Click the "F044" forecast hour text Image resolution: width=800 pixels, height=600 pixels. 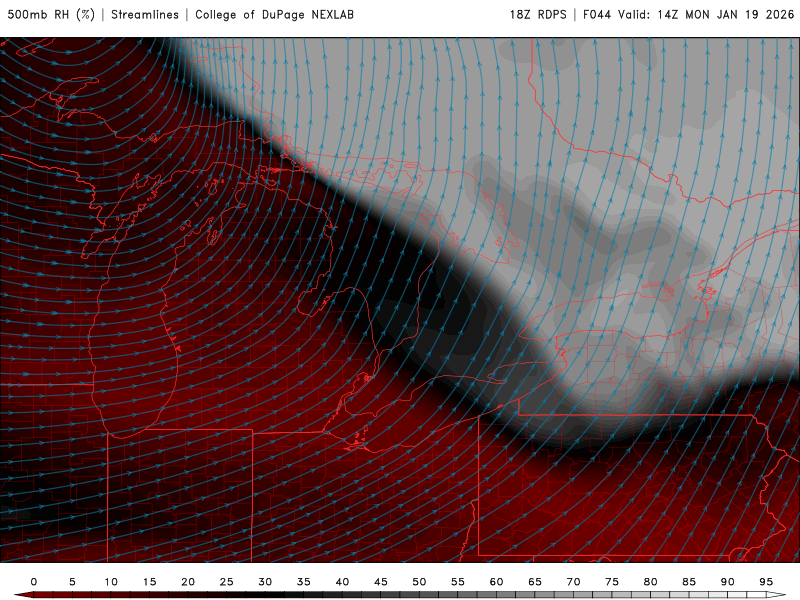[x=597, y=15]
